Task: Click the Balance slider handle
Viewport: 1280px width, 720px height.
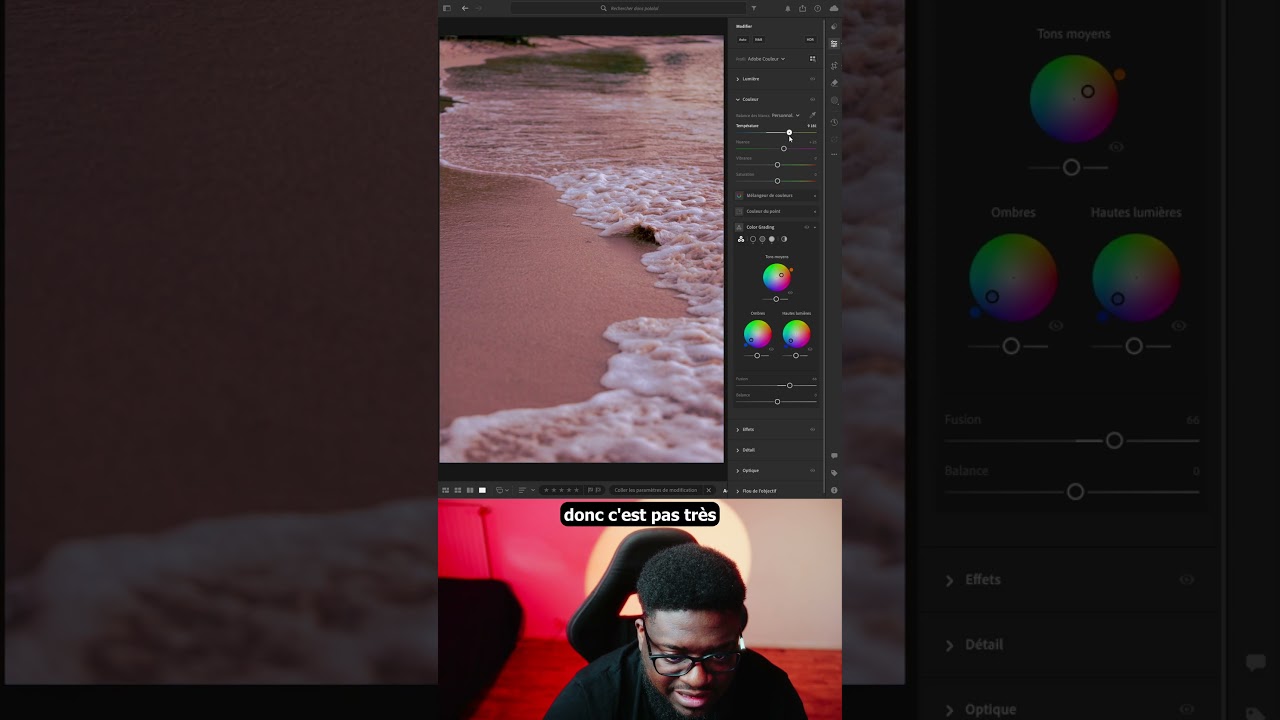Action: tap(777, 401)
